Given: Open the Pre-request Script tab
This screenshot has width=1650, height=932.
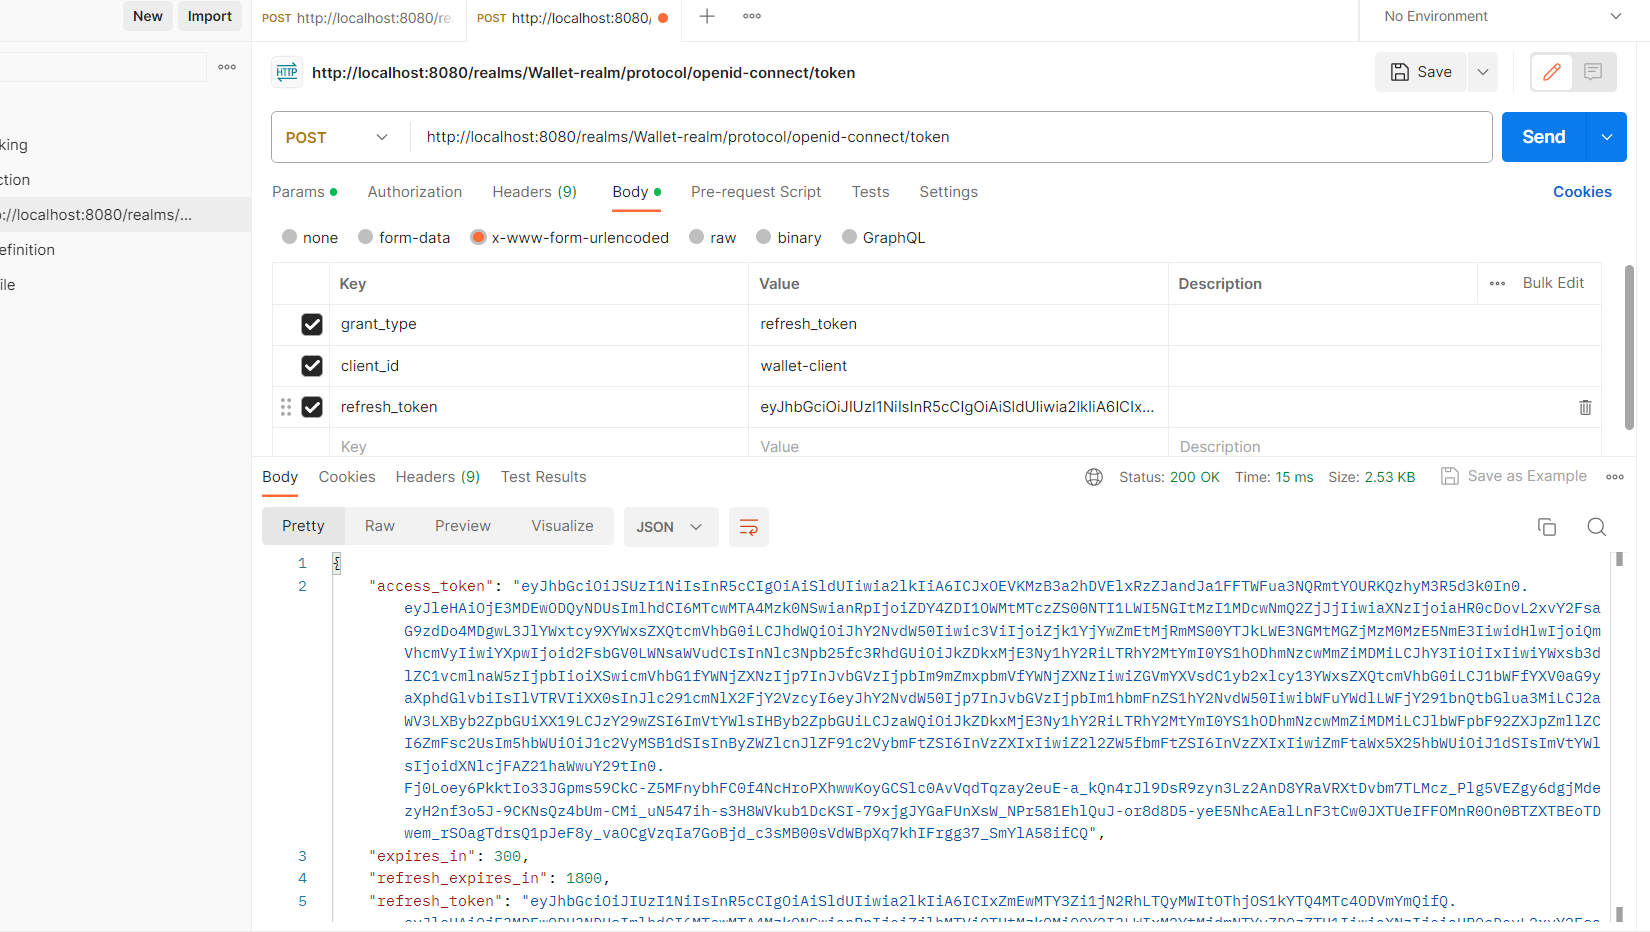Looking at the screenshot, I should tap(756, 192).
